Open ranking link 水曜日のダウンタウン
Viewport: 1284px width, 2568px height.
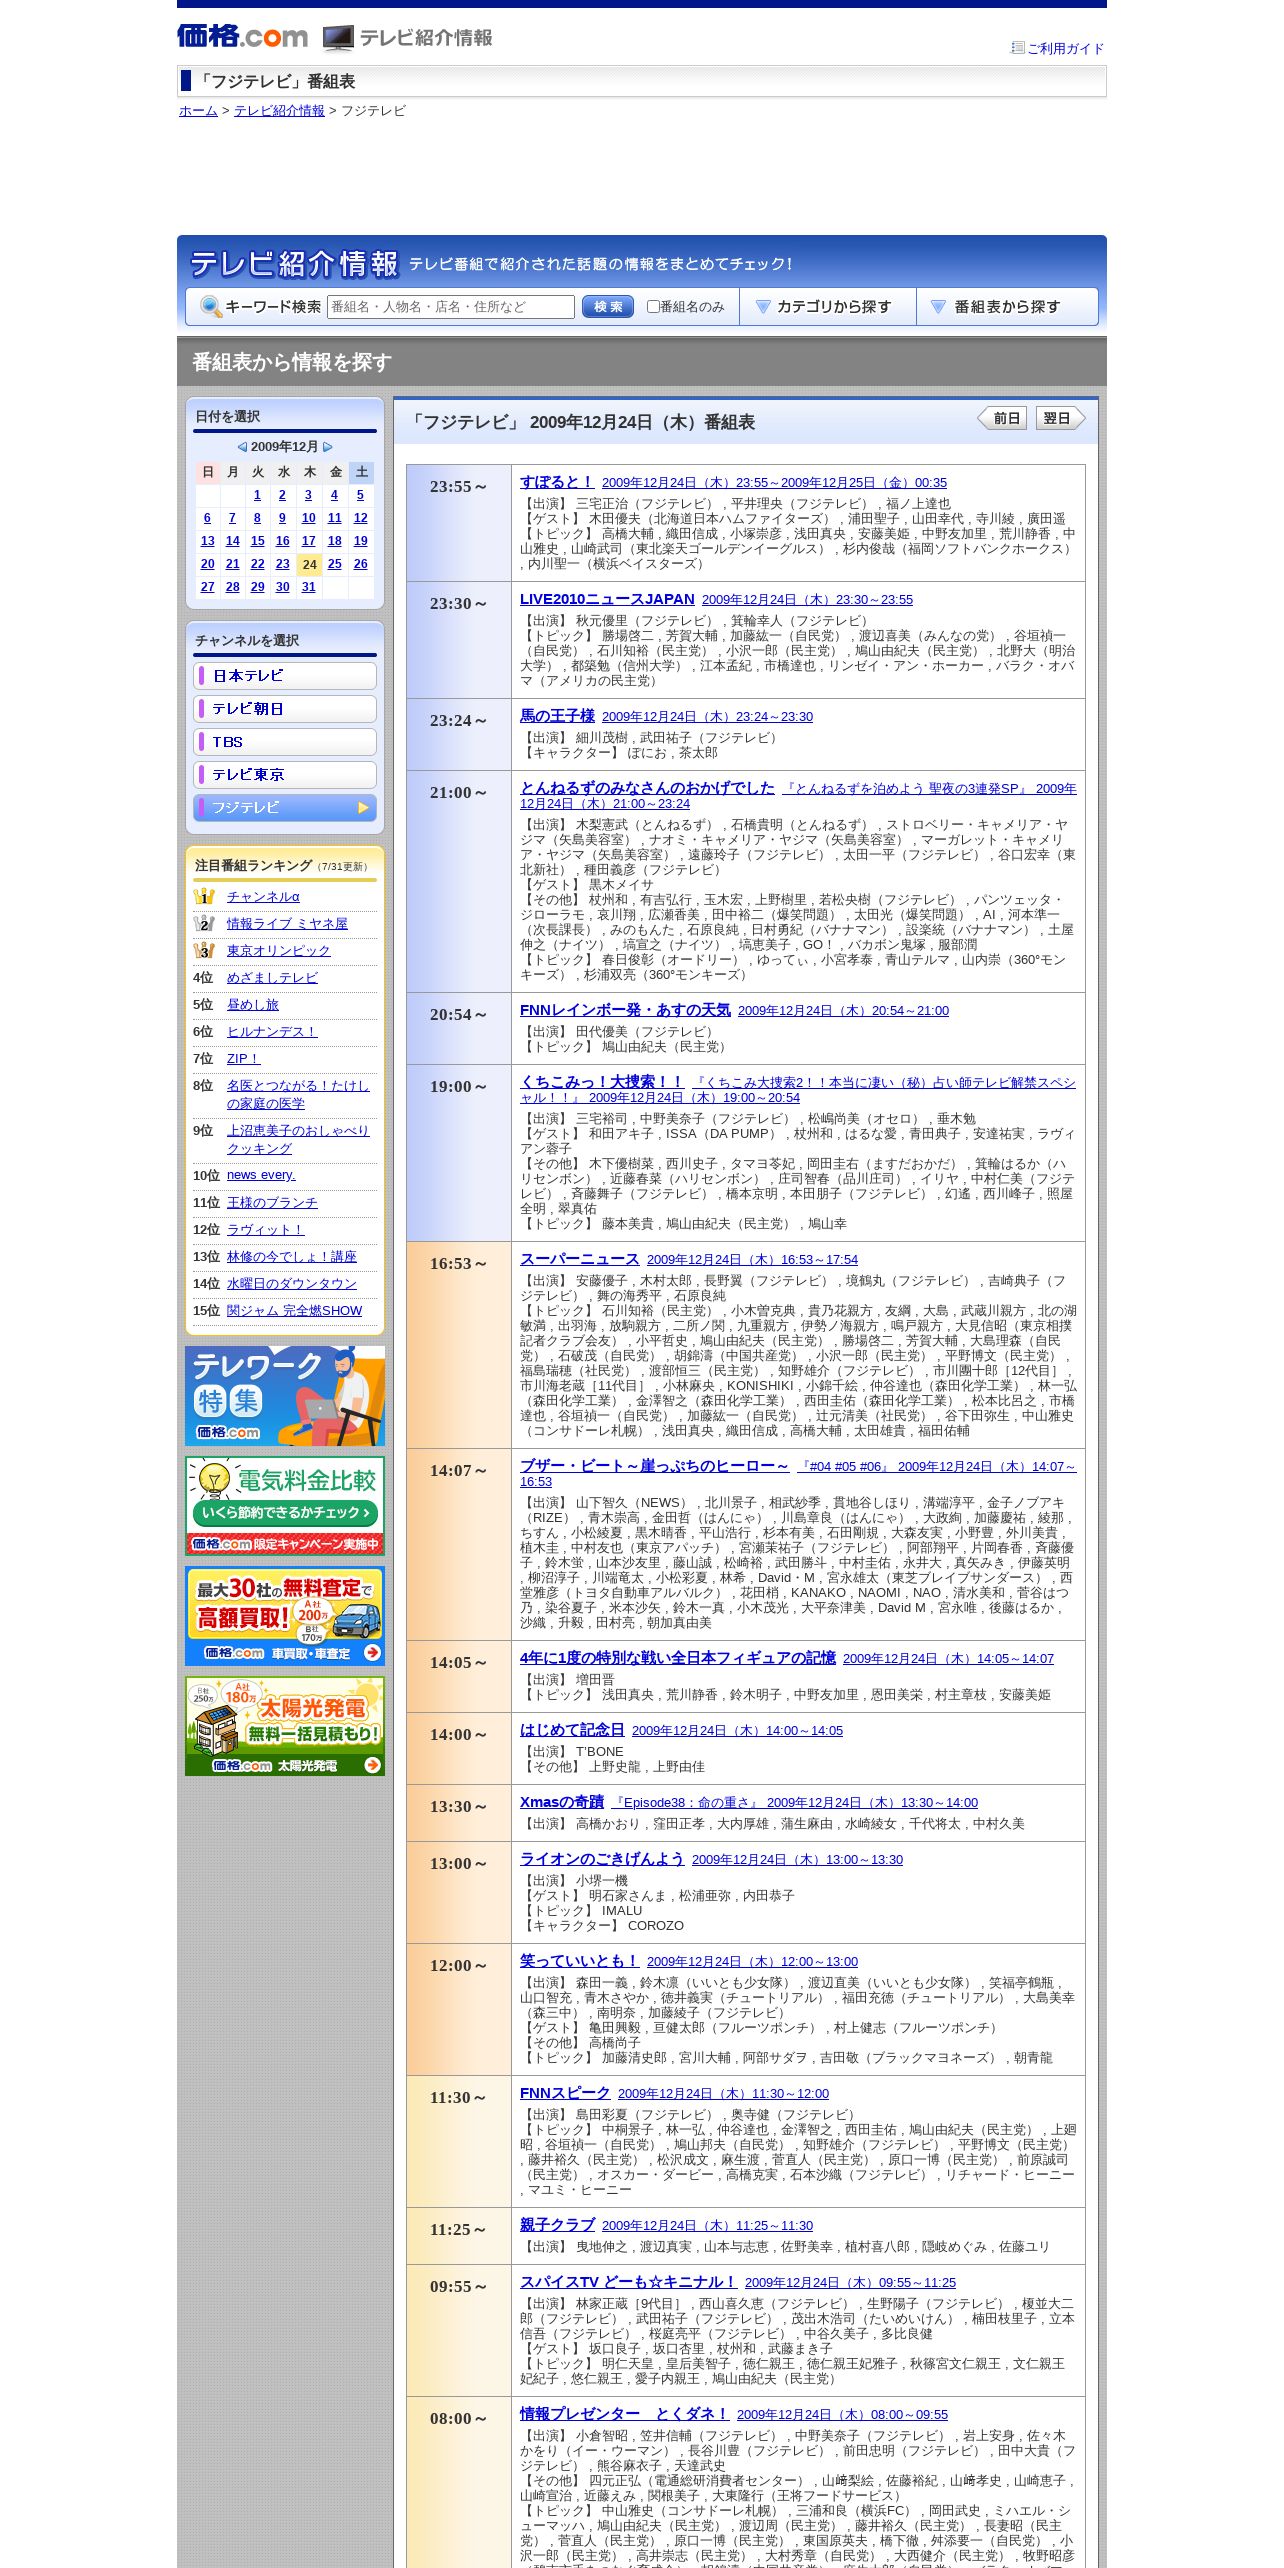[291, 1284]
